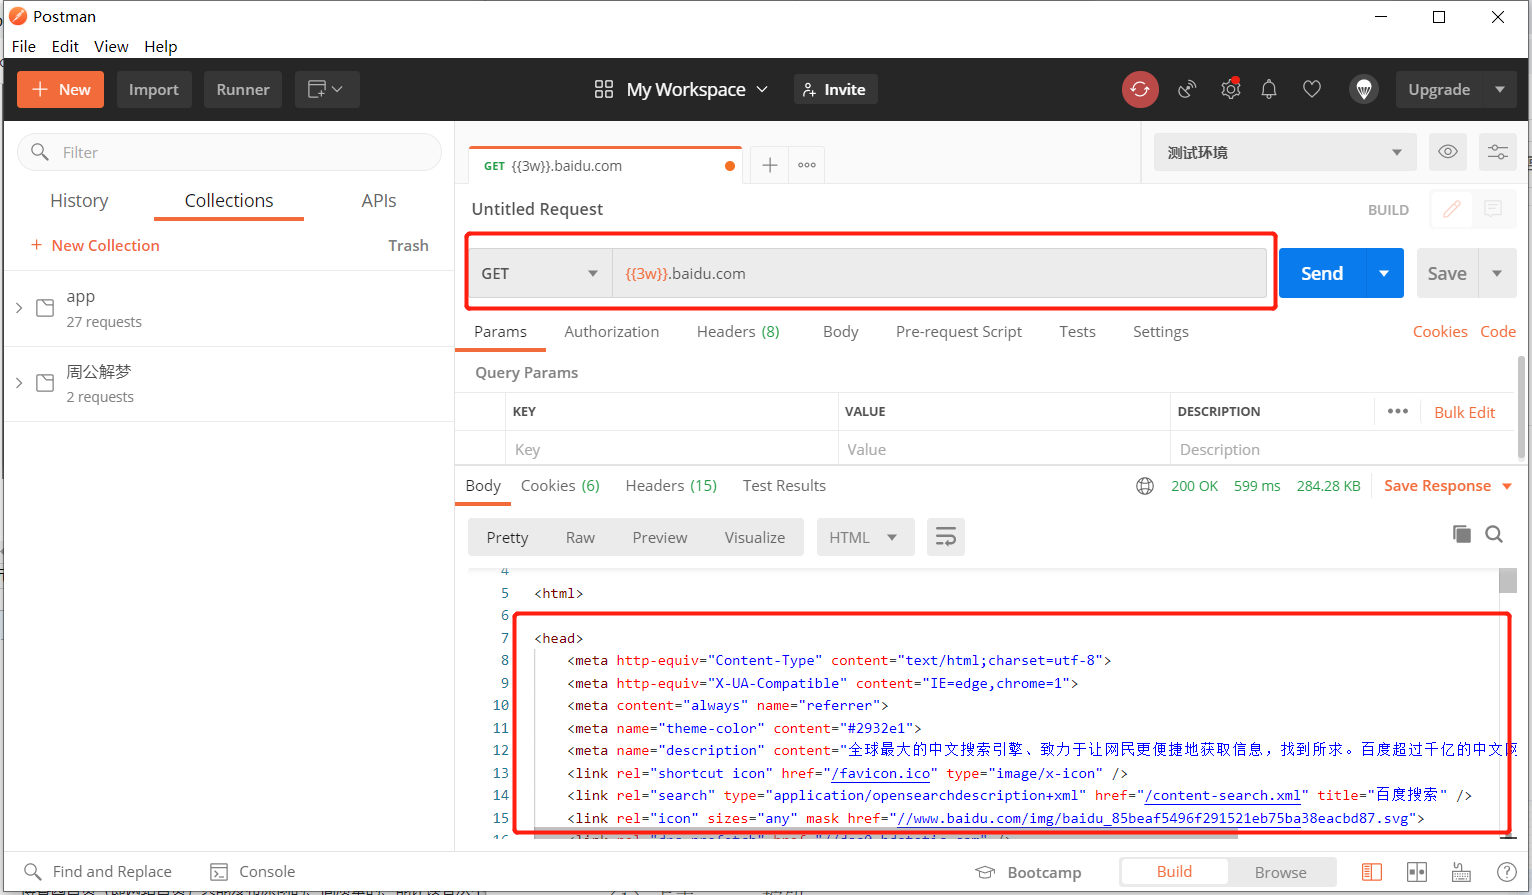Open the GET method dropdown

(540, 273)
